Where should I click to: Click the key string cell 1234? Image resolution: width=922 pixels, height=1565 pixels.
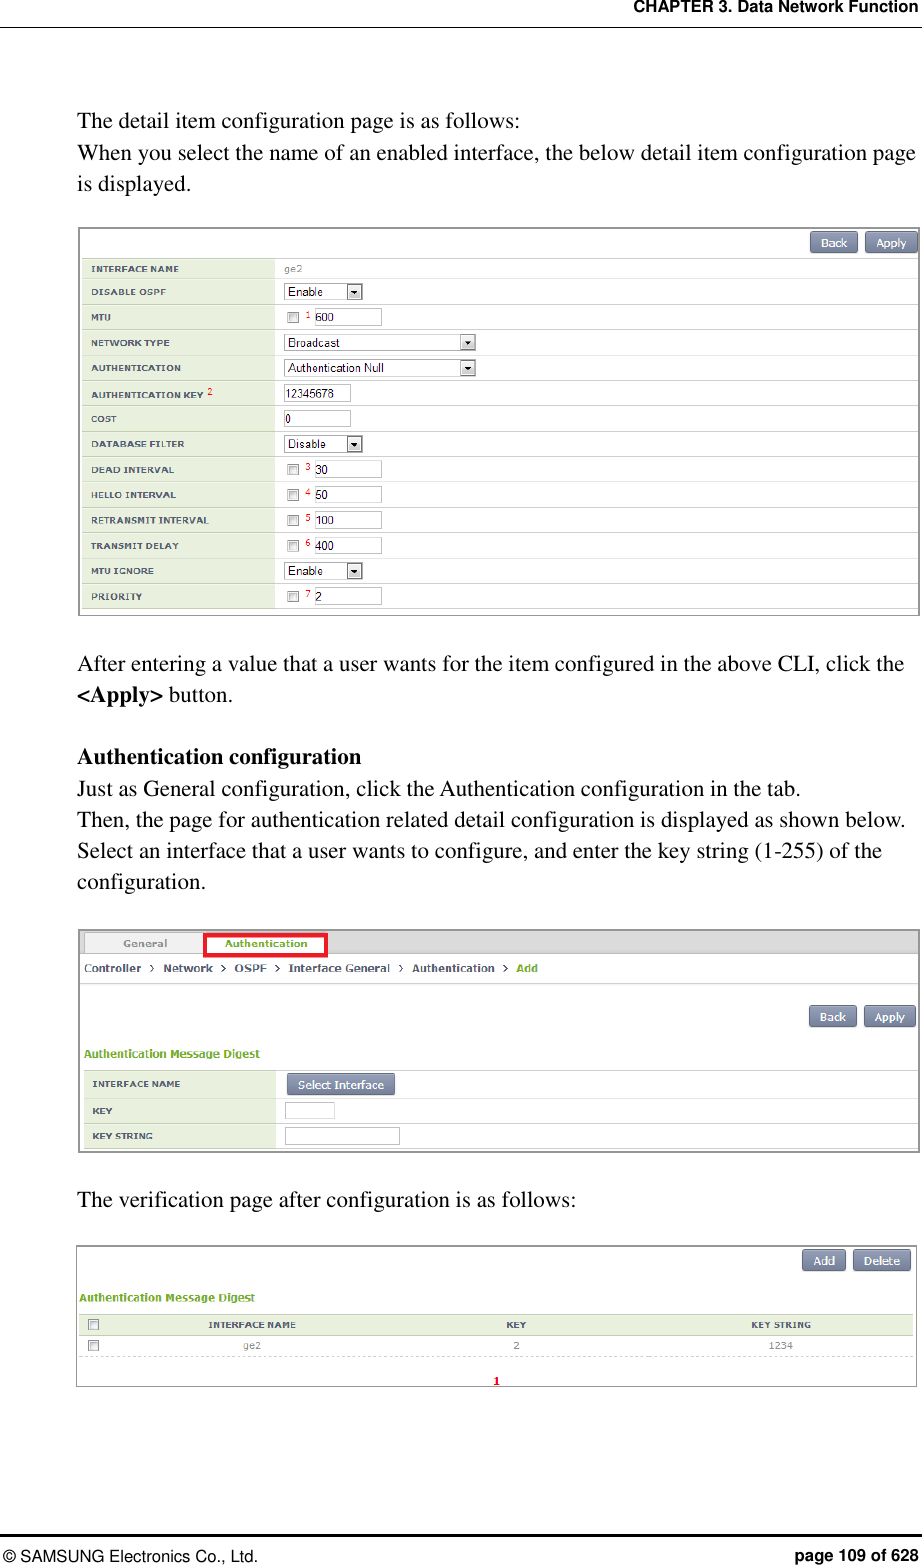pos(780,1346)
